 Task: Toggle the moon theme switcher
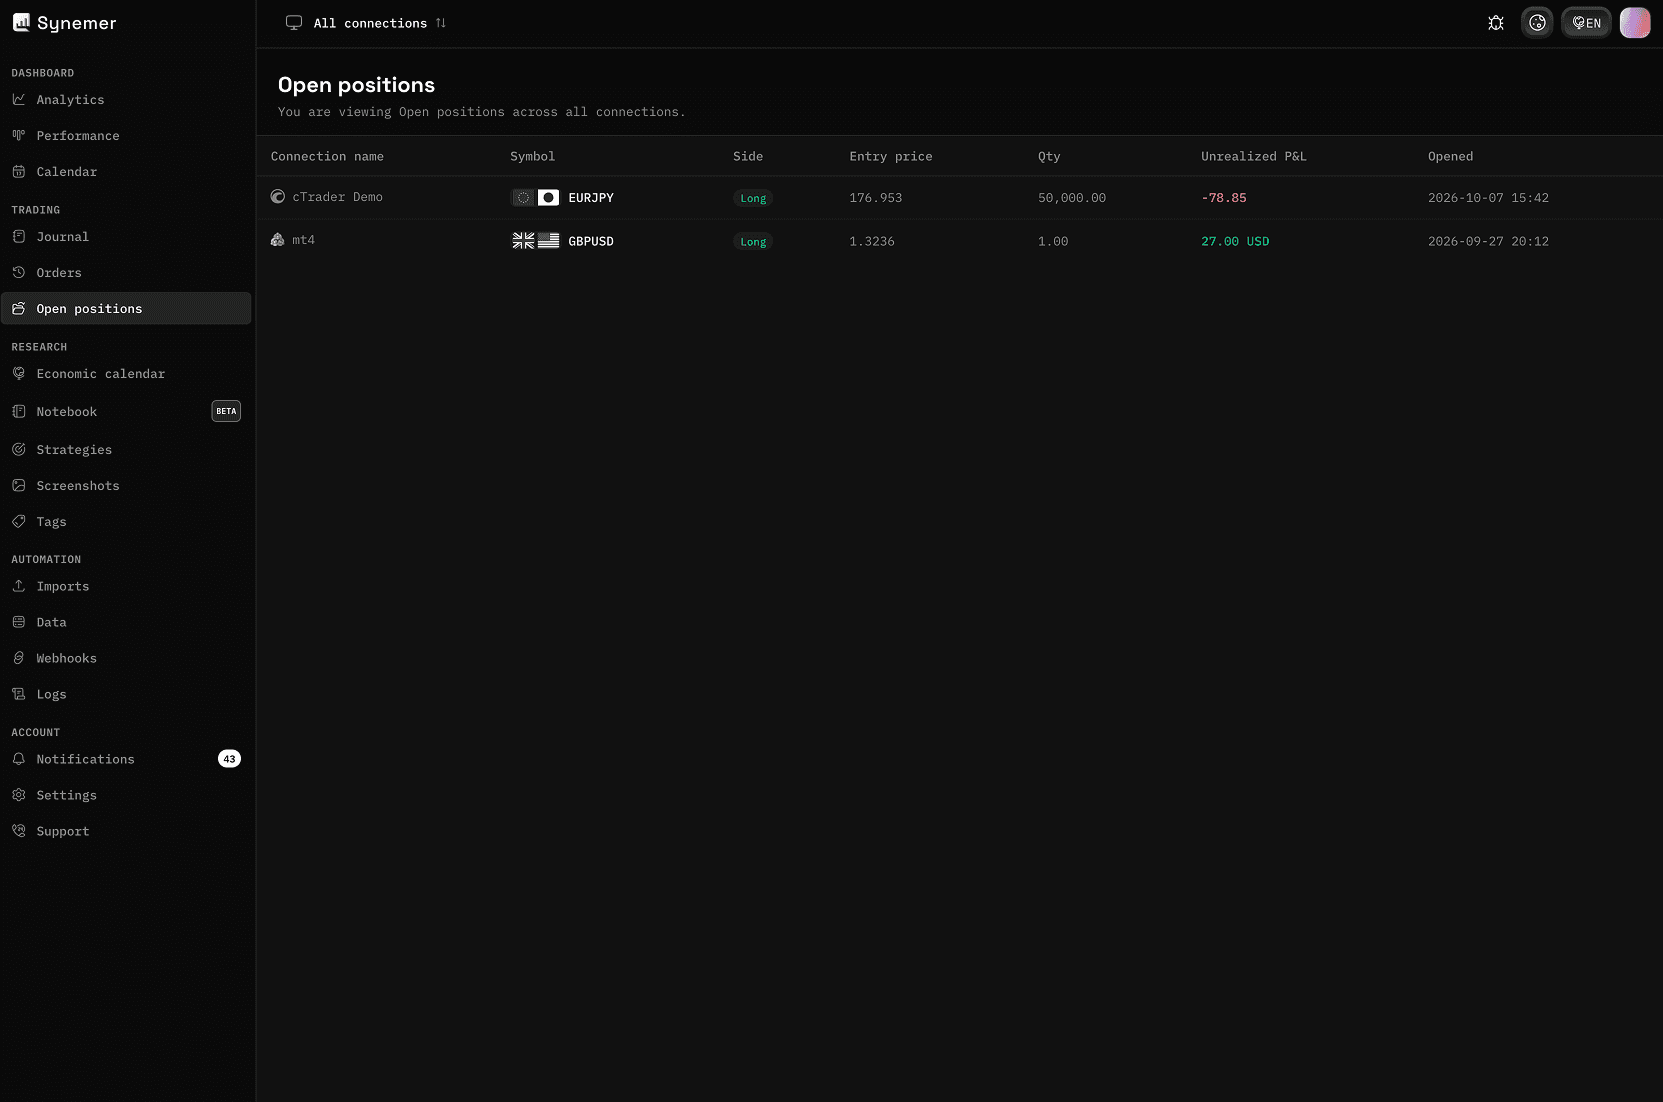pos(1537,23)
